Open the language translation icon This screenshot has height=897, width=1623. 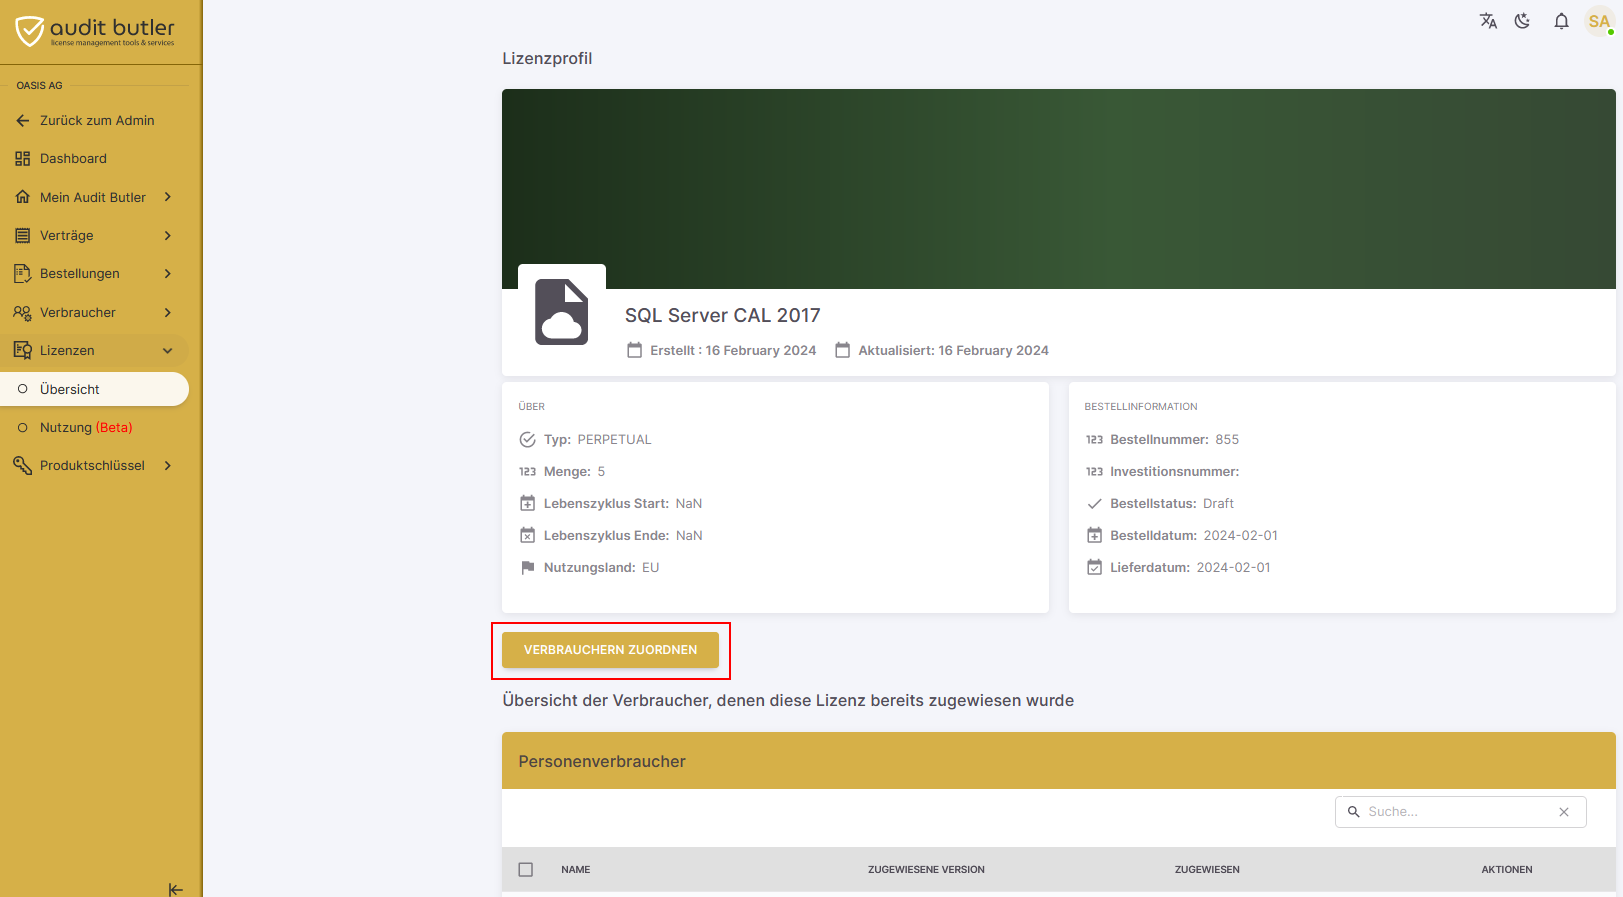pyautogui.click(x=1488, y=21)
